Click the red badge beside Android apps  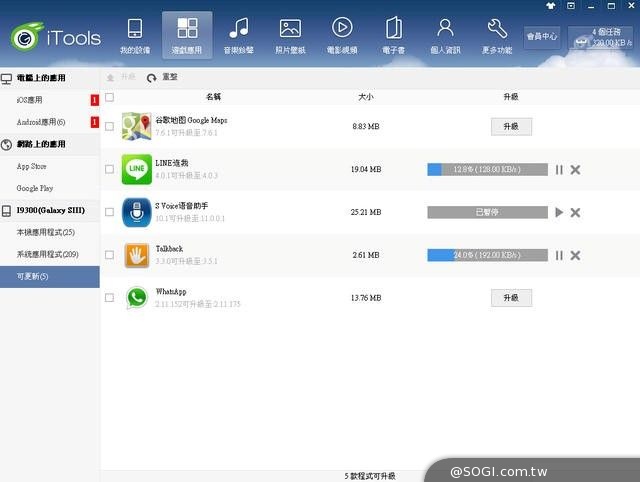(95, 122)
